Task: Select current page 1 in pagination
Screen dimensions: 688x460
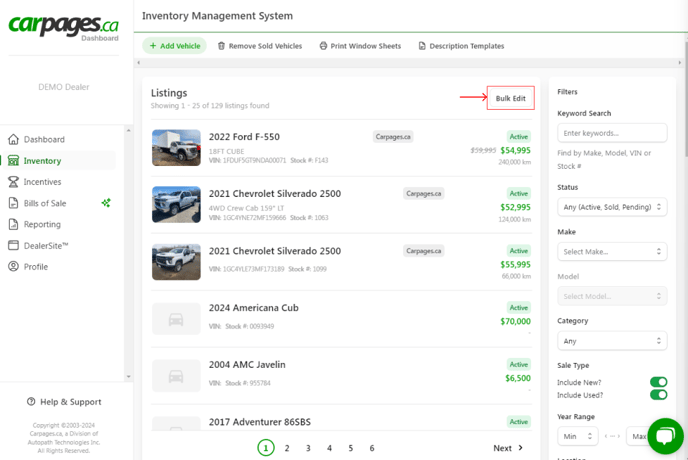Action: tap(265, 448)
